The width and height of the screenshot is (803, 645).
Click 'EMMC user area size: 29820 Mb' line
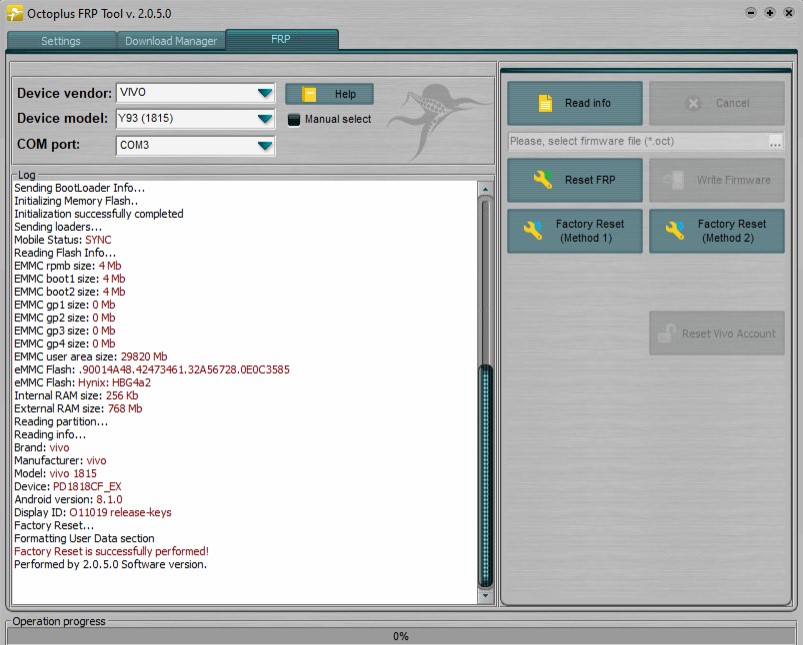click(91, 357)
